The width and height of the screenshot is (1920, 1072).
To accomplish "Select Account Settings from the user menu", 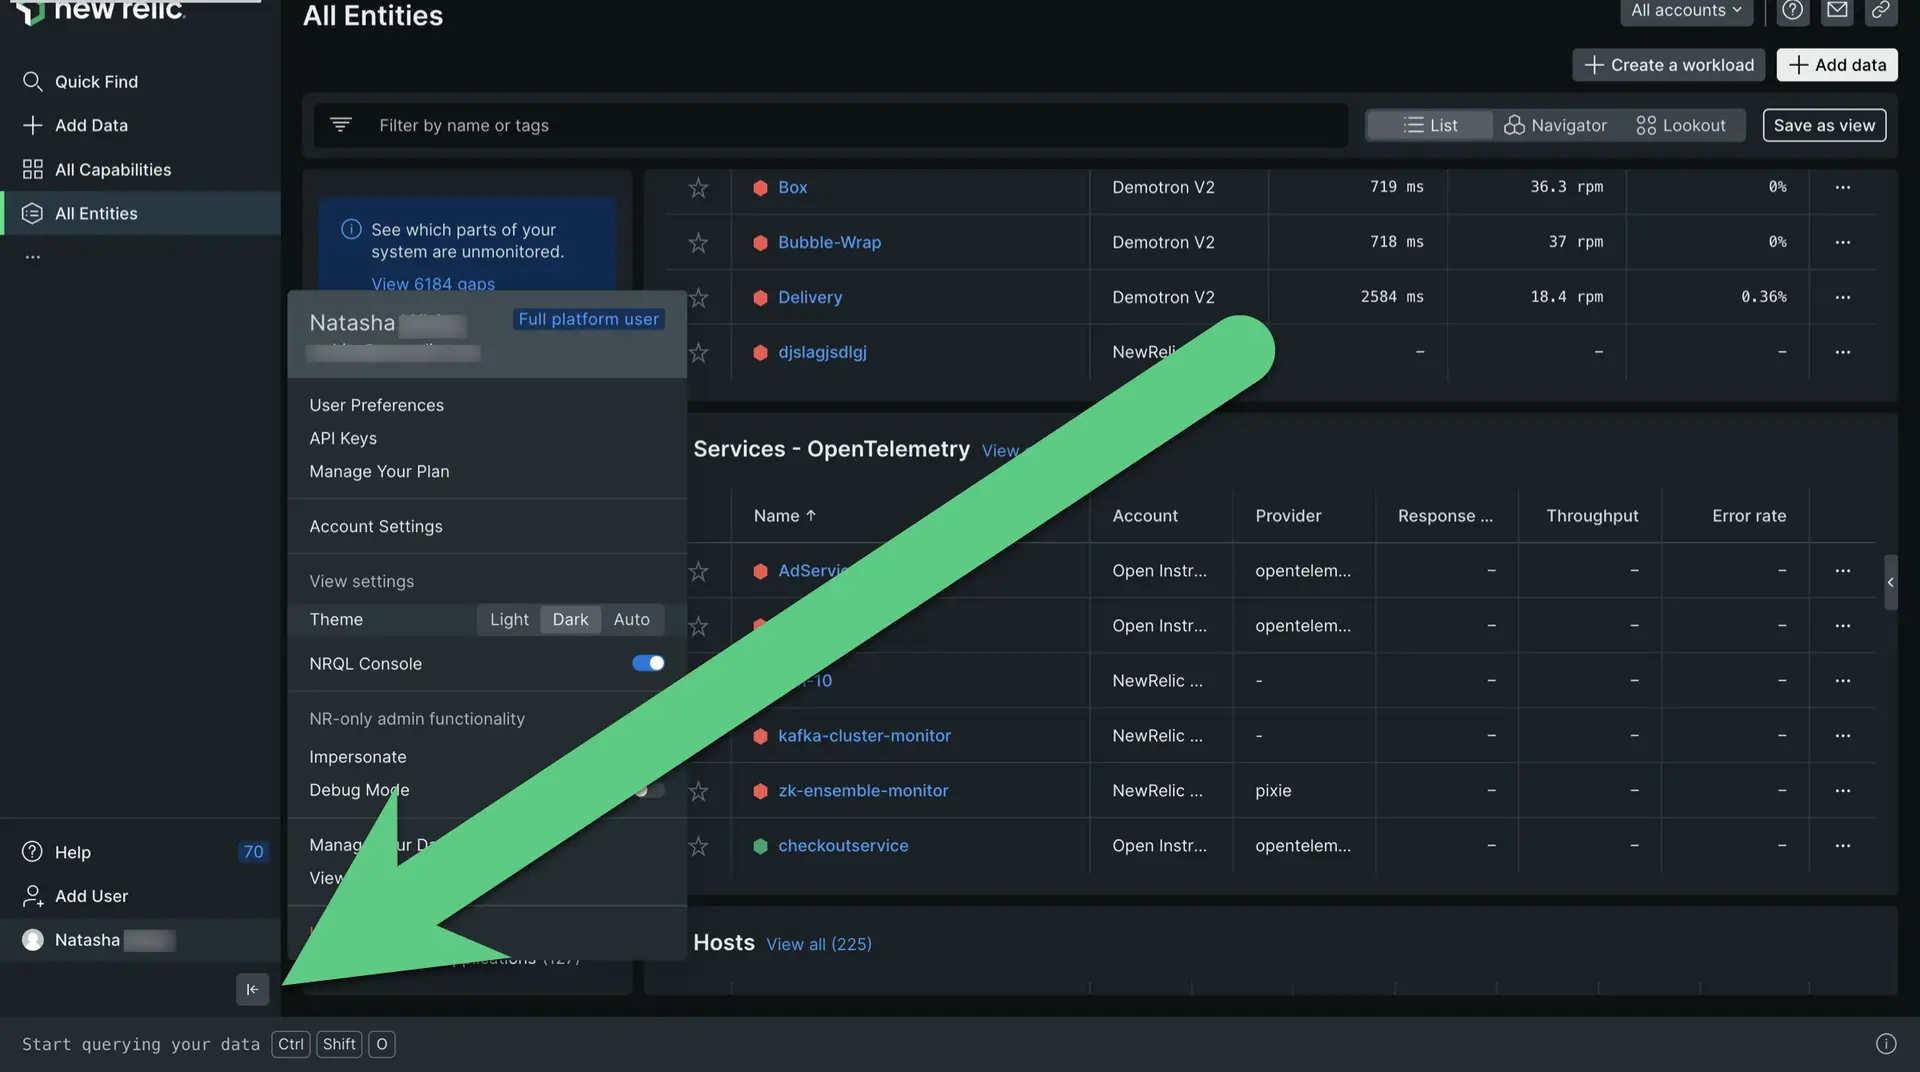I will tap(376, 526).
